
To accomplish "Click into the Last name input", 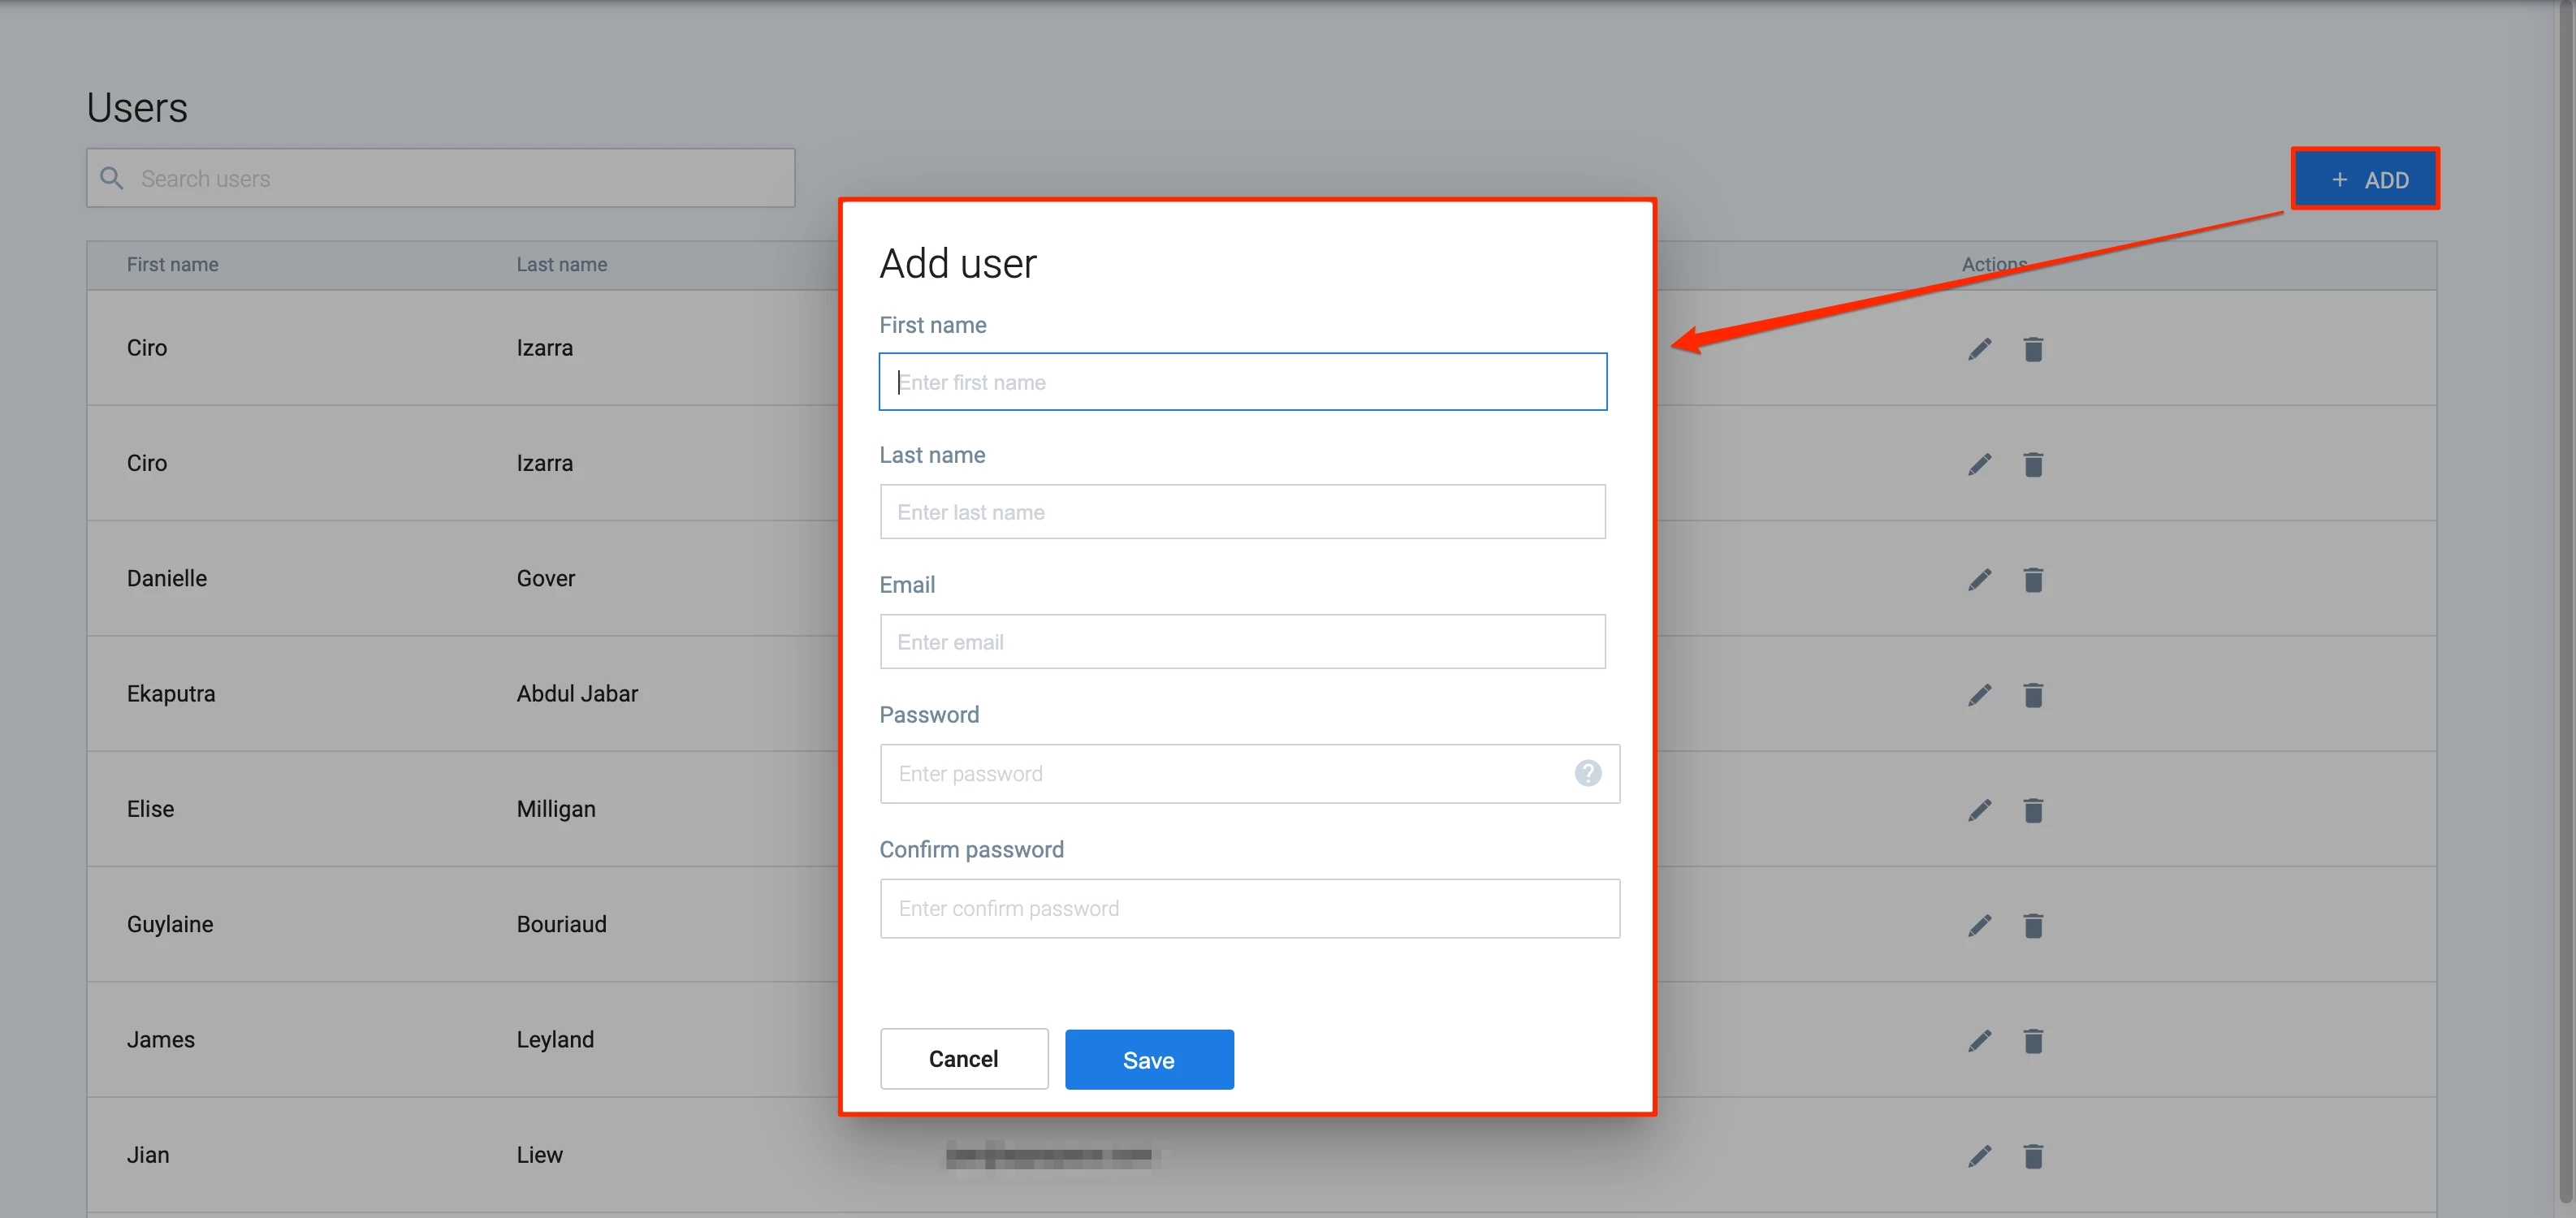I will (1242, 512).
